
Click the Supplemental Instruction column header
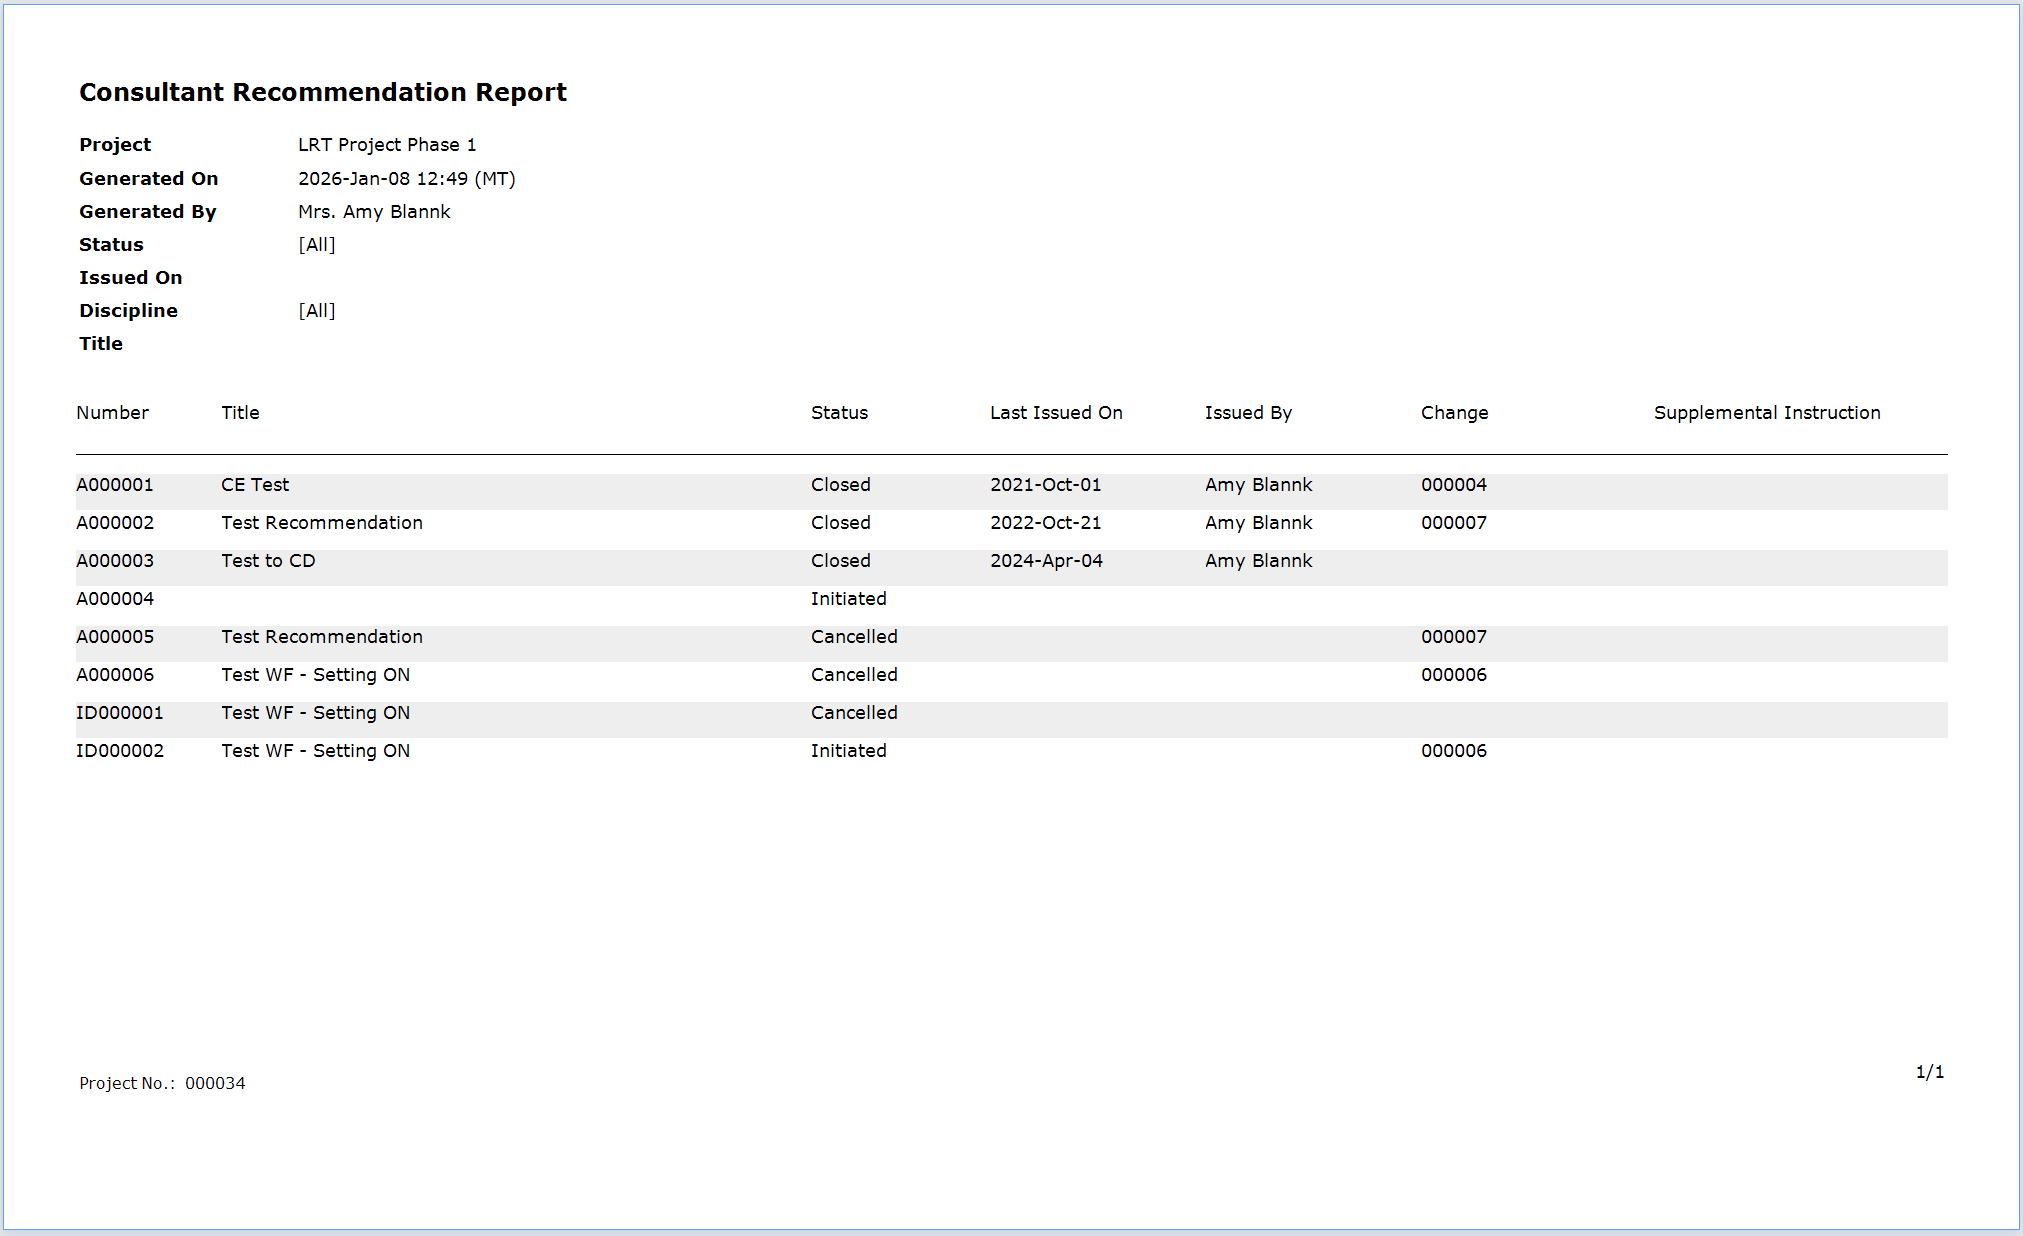[x=1767, y=413]
